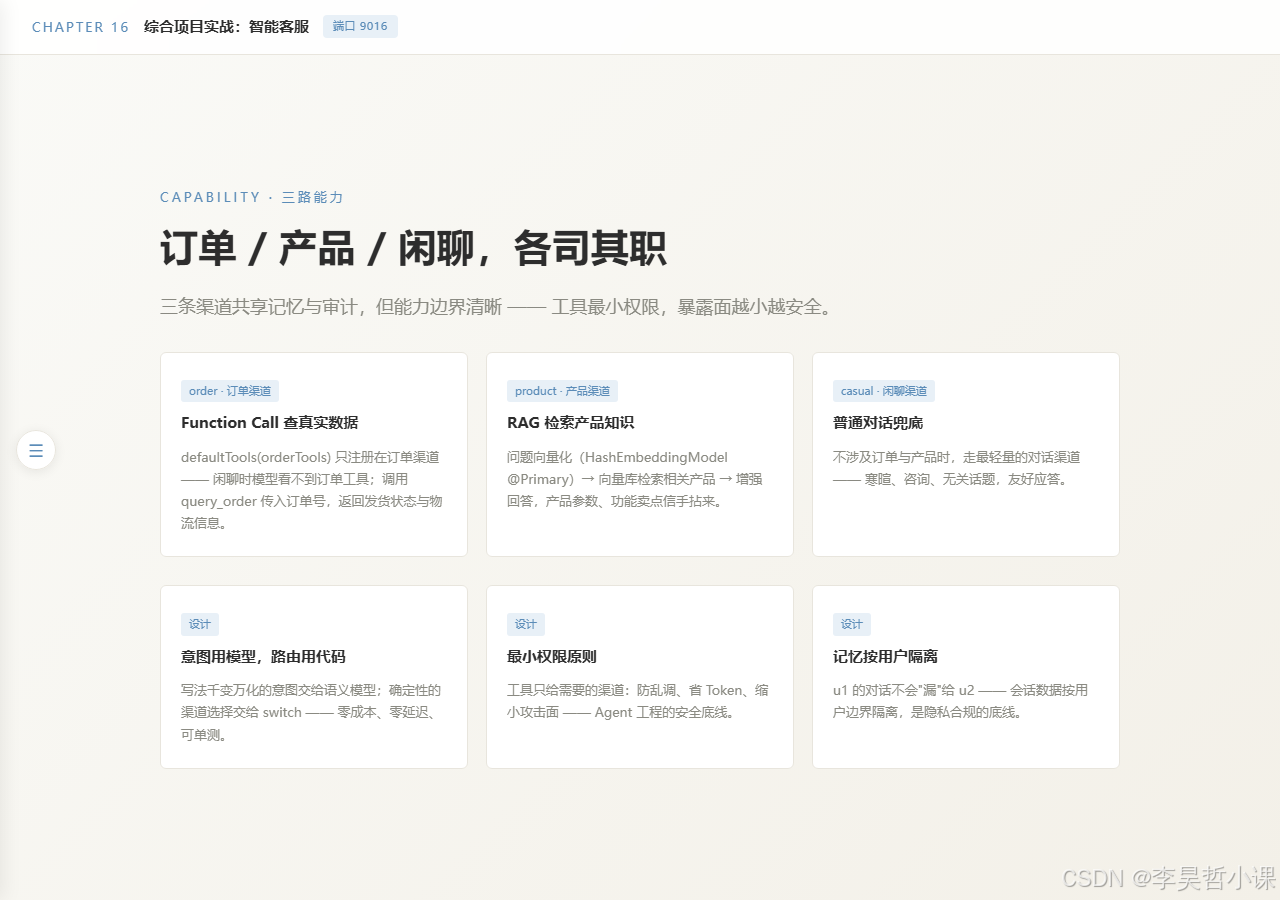Click the defaultTools(orderTools) description paragraph
The width and height of the screenshot is (1280, 900).
click(x=313, y=490)
